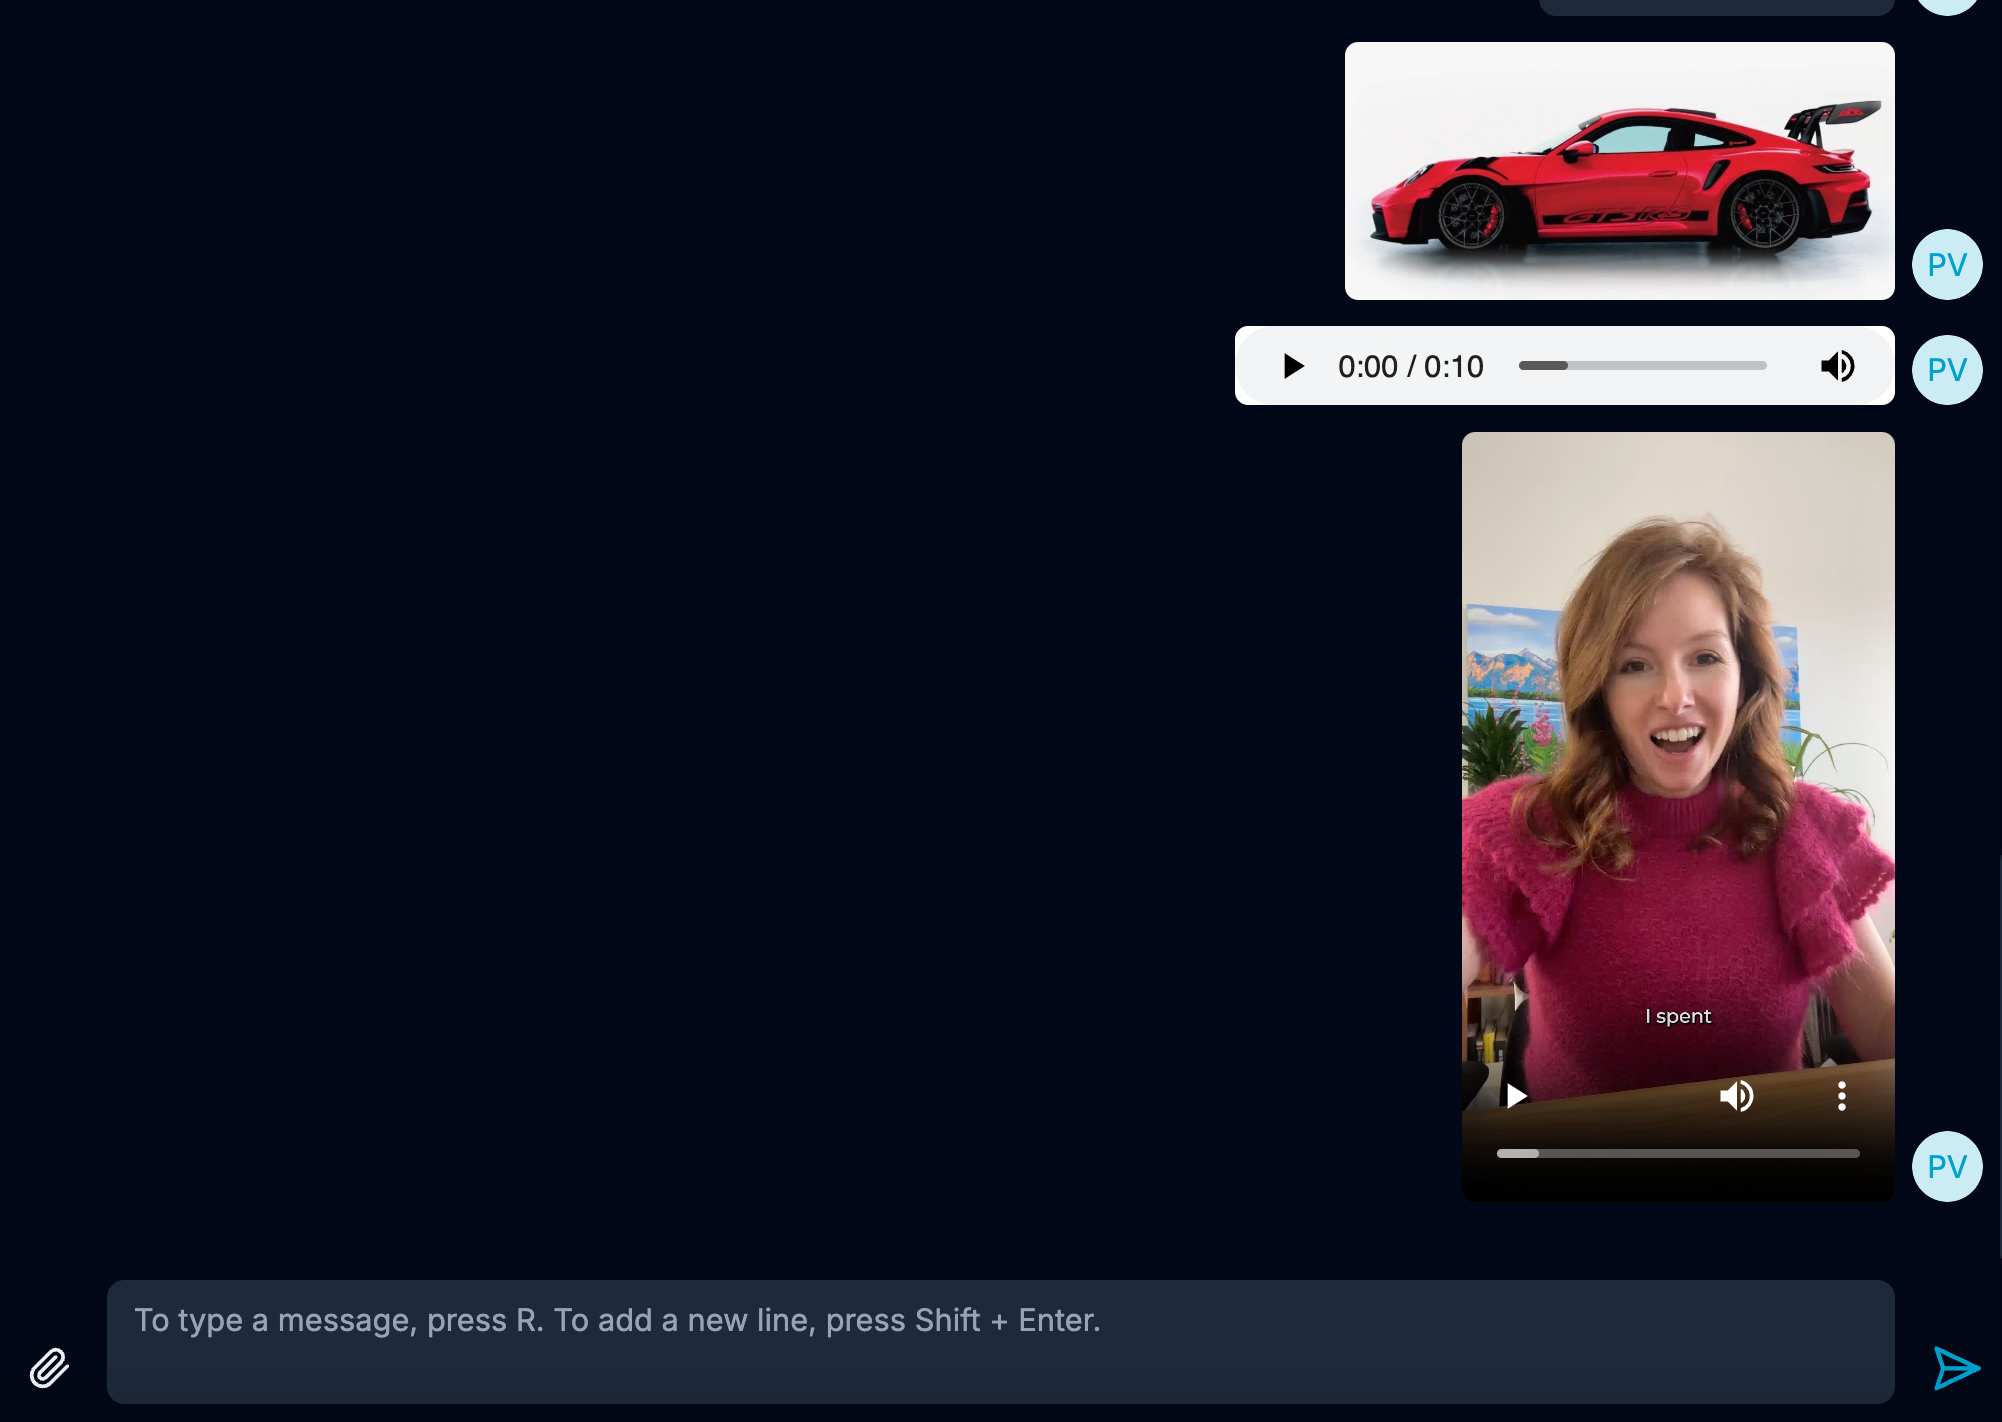The image size is (2002, 1422).
Task: Click the partially visible avatar at the top
Action: [x=1946, y=6]
